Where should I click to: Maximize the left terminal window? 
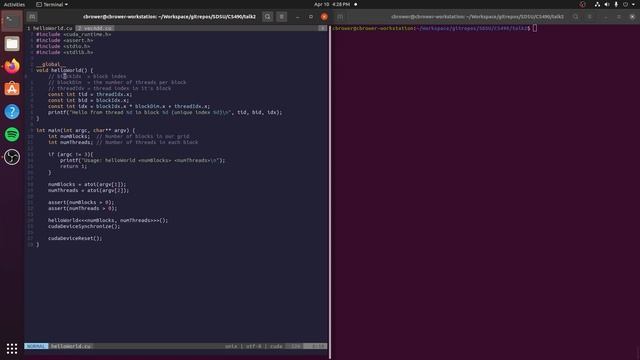pos(311,17)
